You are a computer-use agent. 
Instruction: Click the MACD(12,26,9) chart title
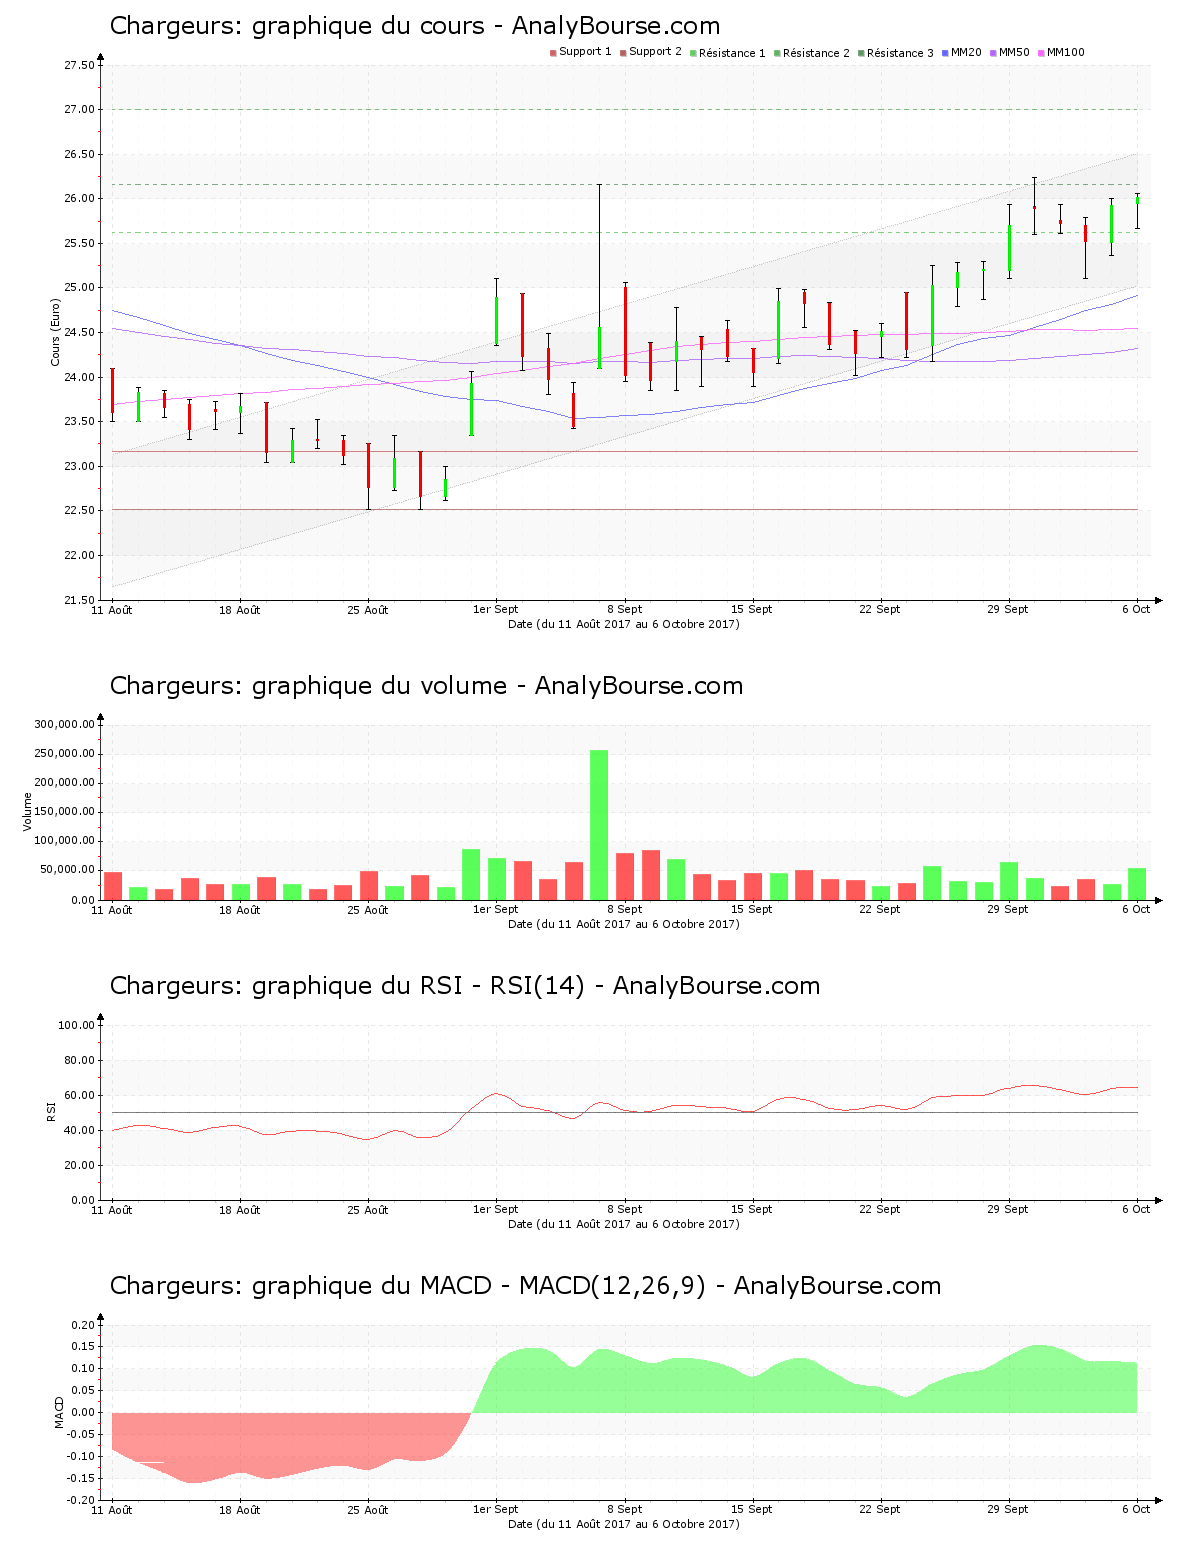525,1286
